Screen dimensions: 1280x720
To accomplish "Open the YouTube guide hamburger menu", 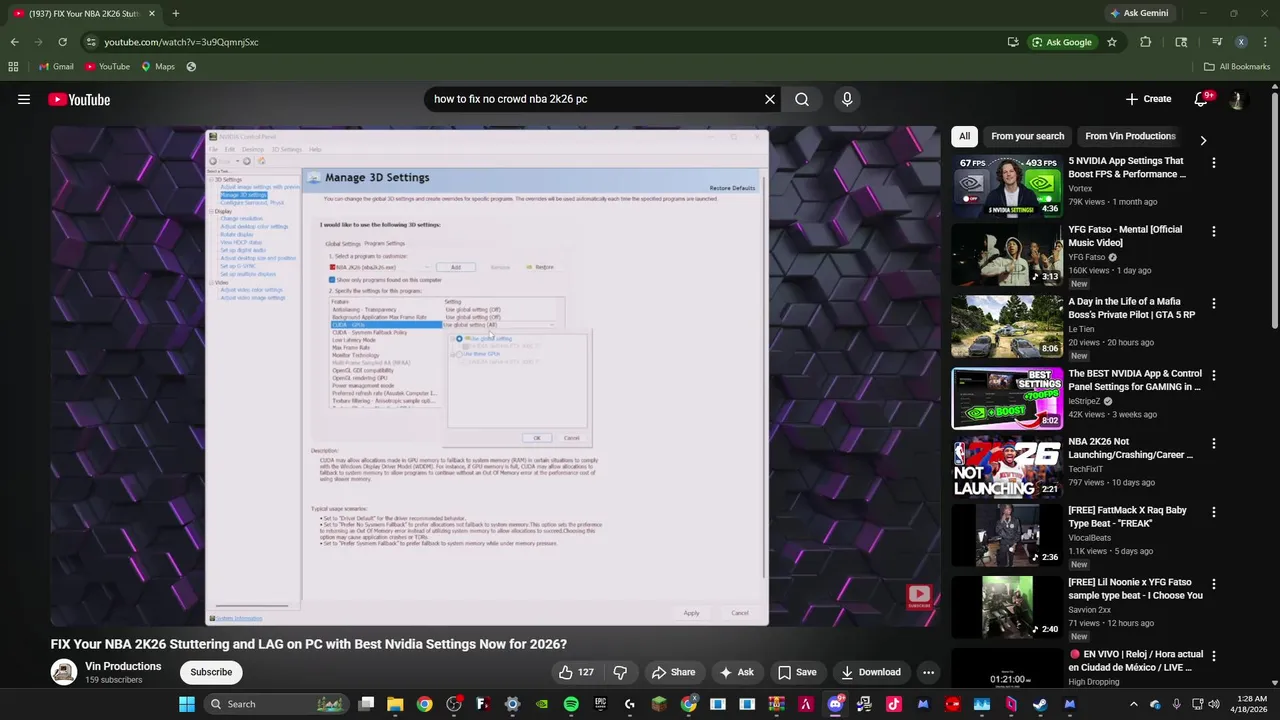I will pos(24,99).
